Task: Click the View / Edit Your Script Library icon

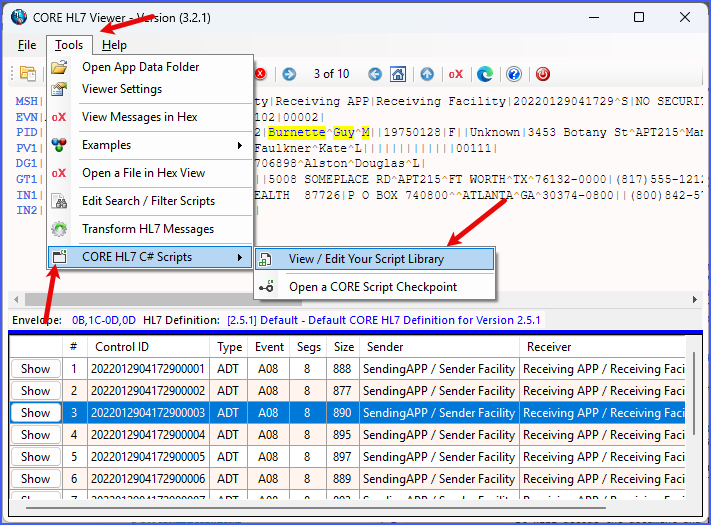Action: coord(265,259)
